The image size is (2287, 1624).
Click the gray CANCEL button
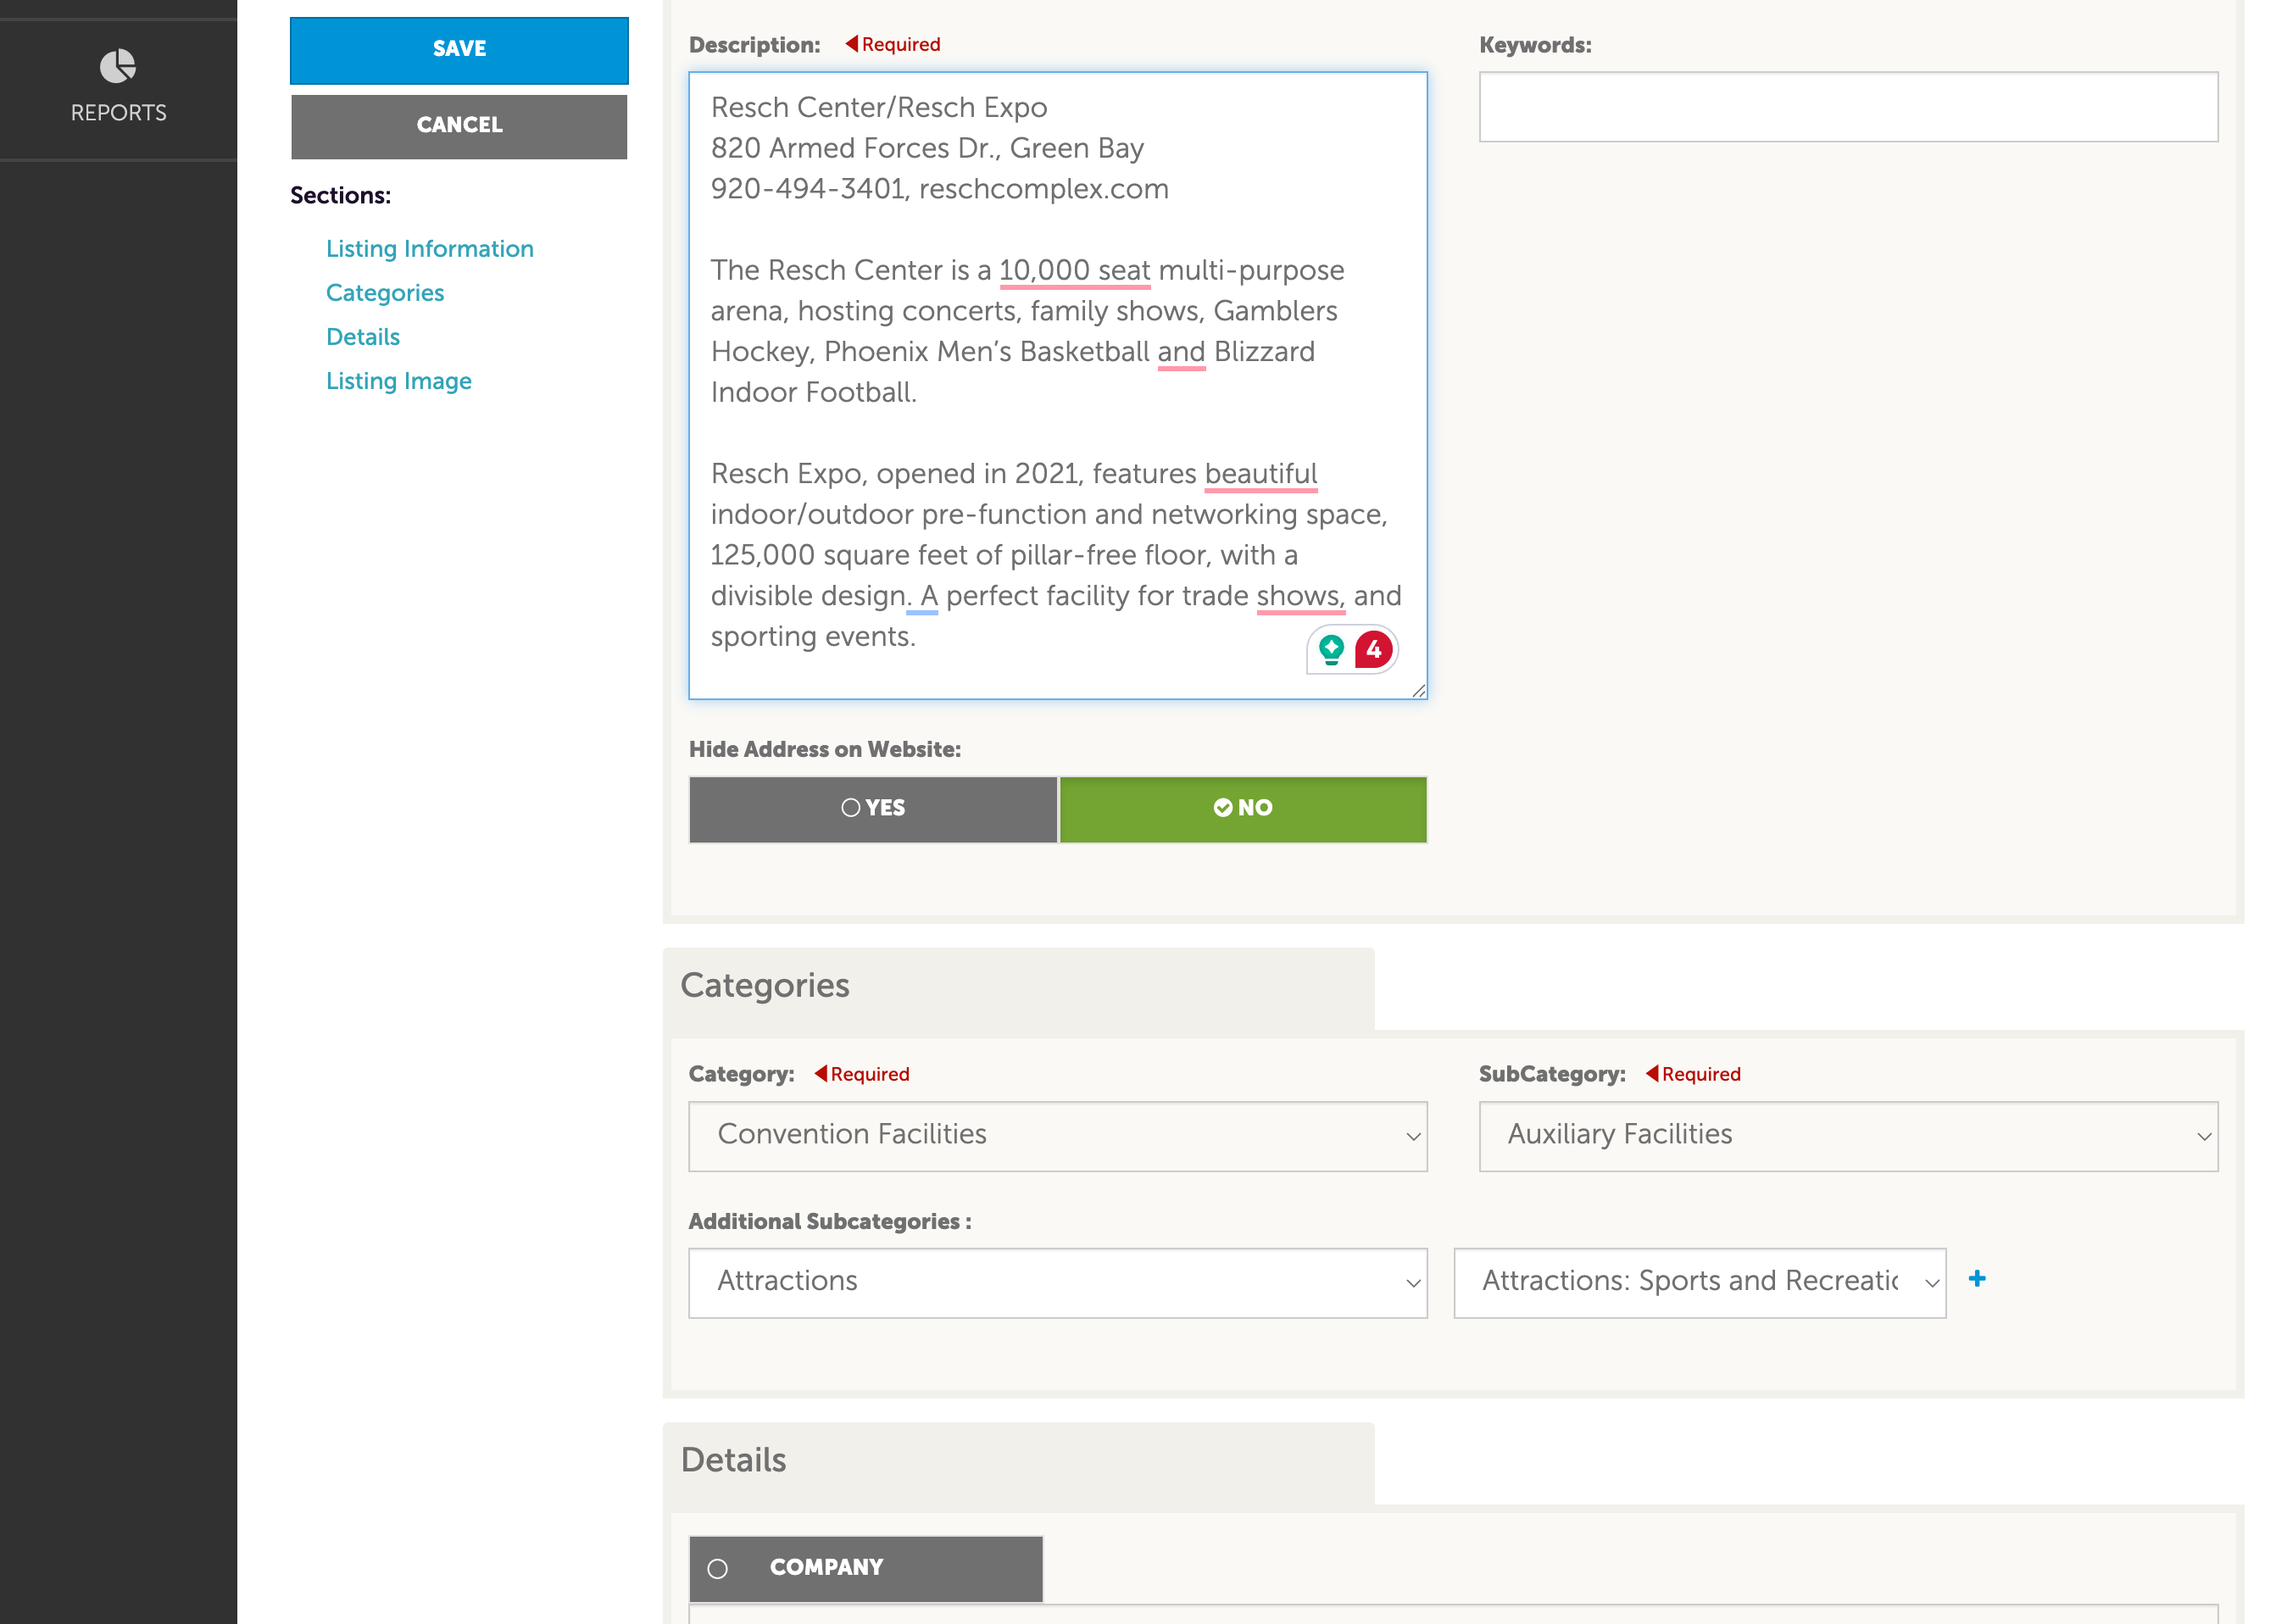pyautogui.click(x=459, y=126)
